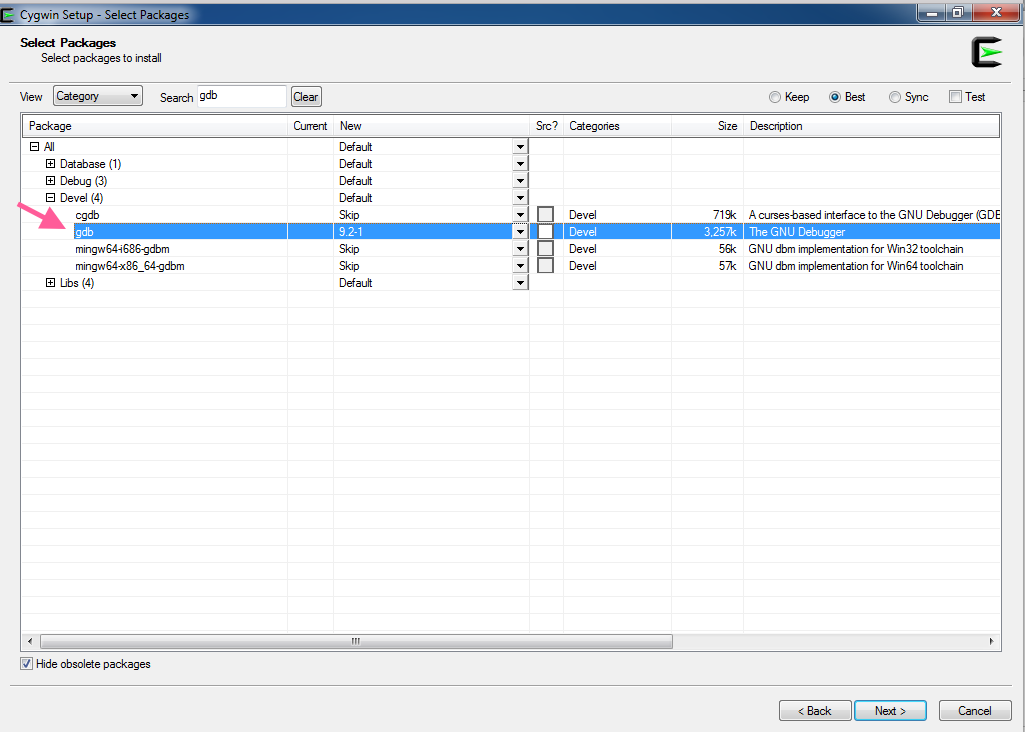Click 'GNU dbm implementation for Win64 toolchain'
This screenshot has width=1025, height=732.
point(856,265)
